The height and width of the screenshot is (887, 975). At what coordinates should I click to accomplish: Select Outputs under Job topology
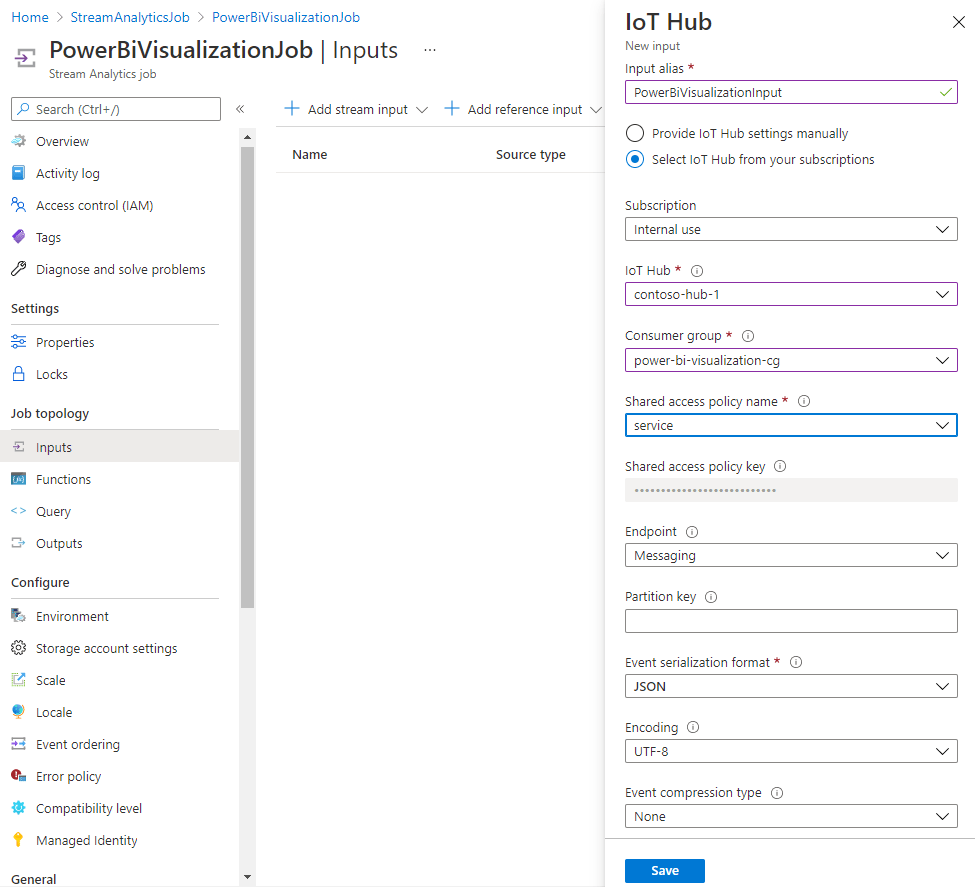61,542
